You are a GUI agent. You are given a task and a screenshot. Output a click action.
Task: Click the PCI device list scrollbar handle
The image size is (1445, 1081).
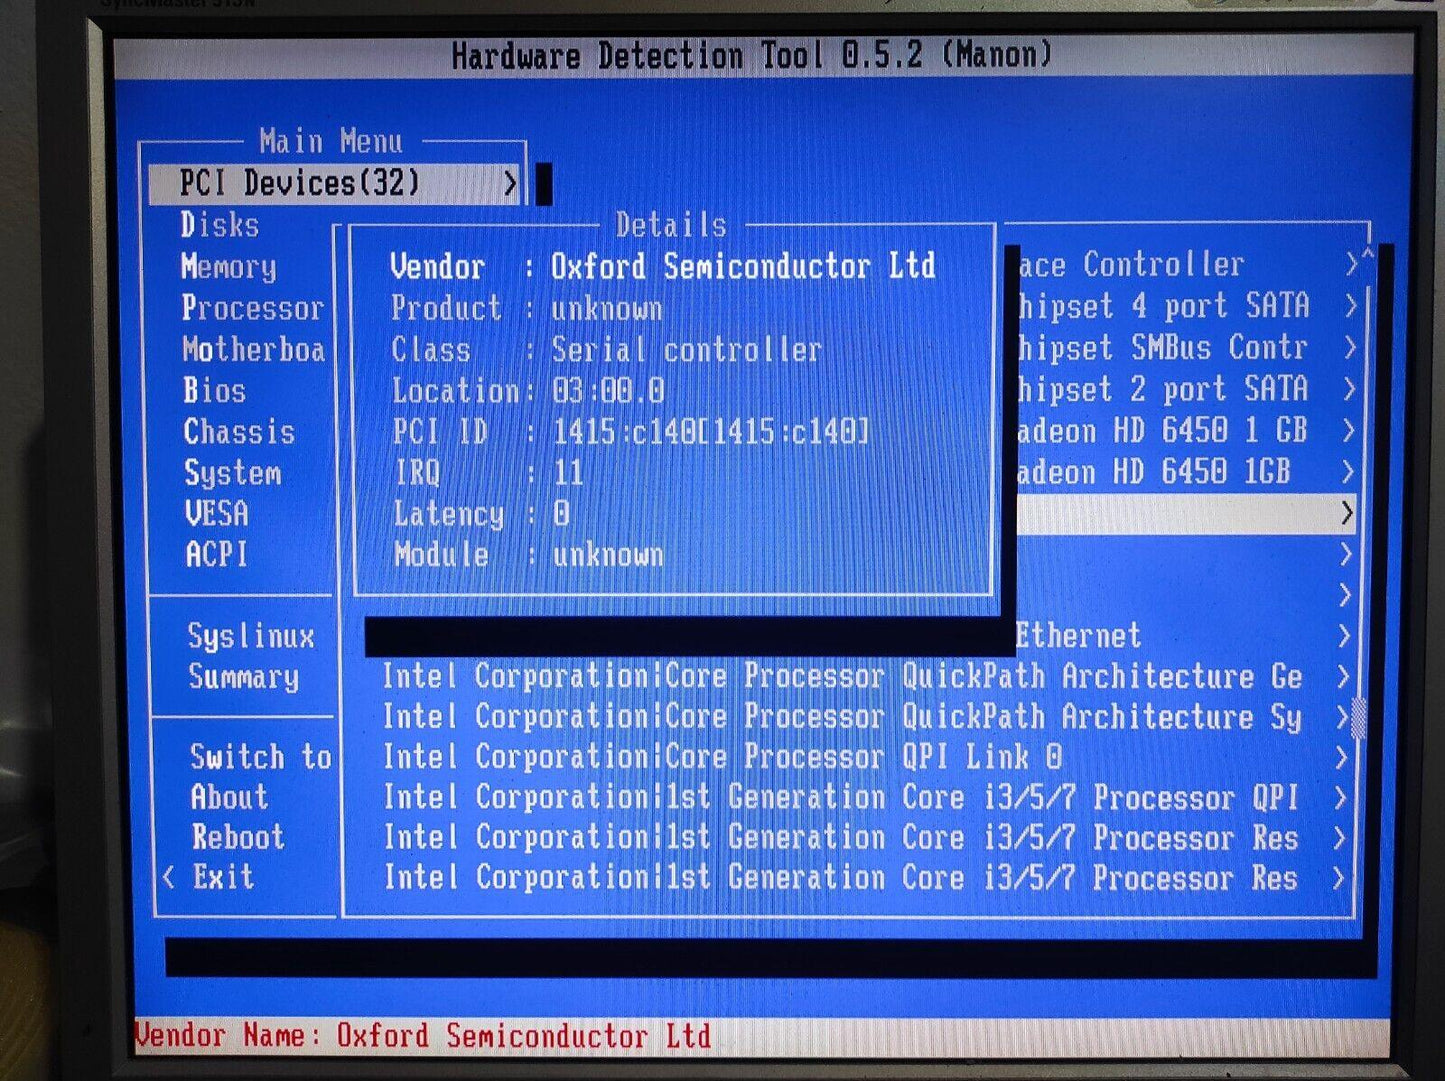[x=1359, y=718]
